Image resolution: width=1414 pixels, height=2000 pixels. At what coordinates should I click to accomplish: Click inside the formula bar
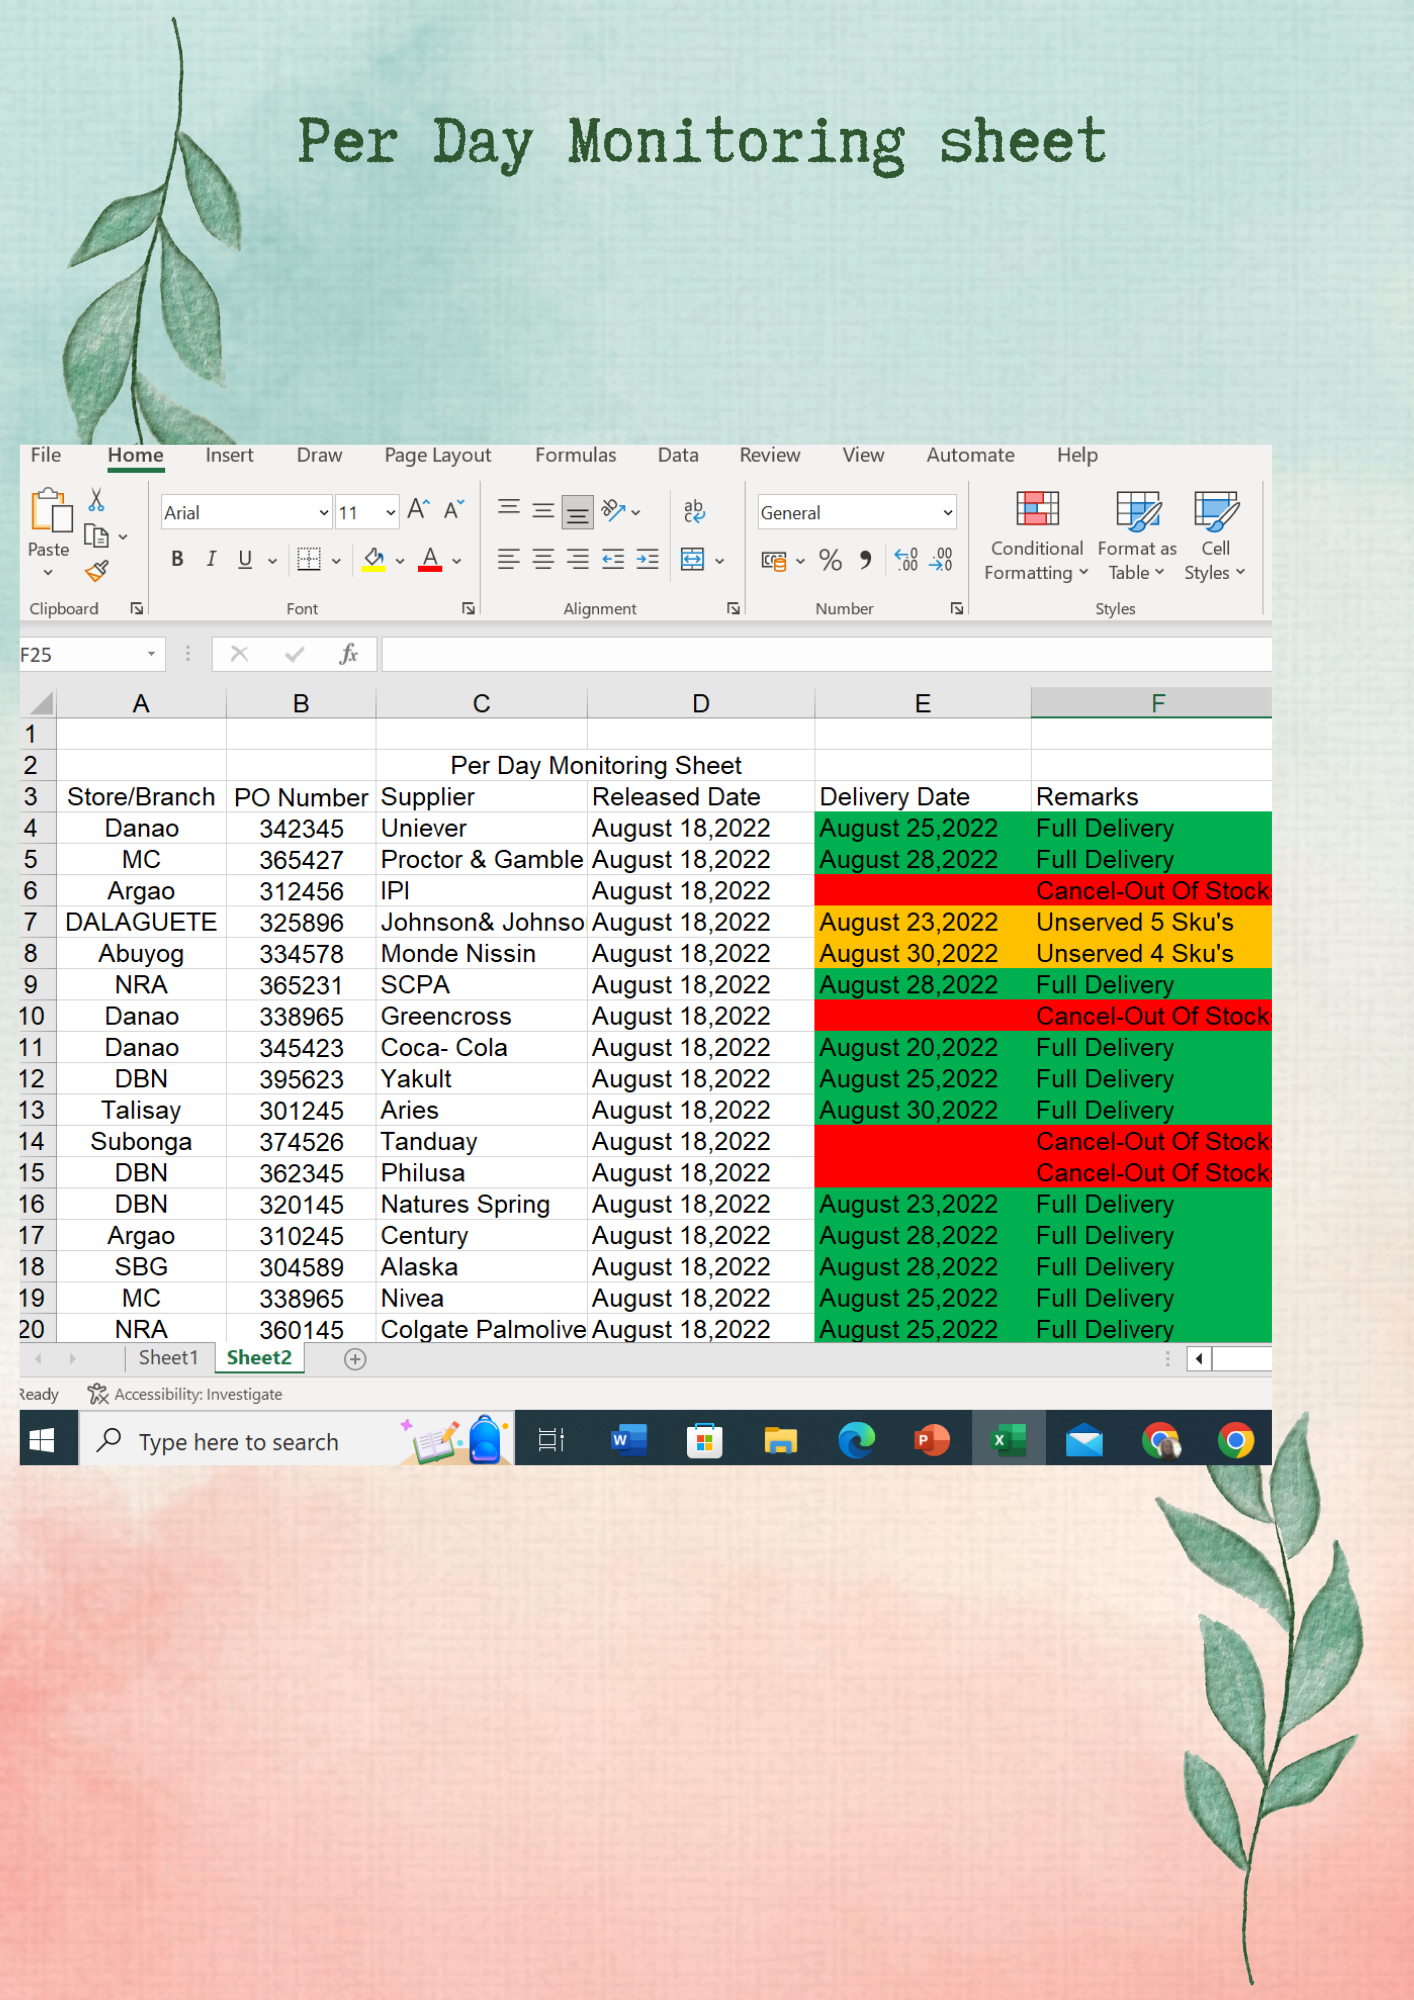(x=826, y=654)
